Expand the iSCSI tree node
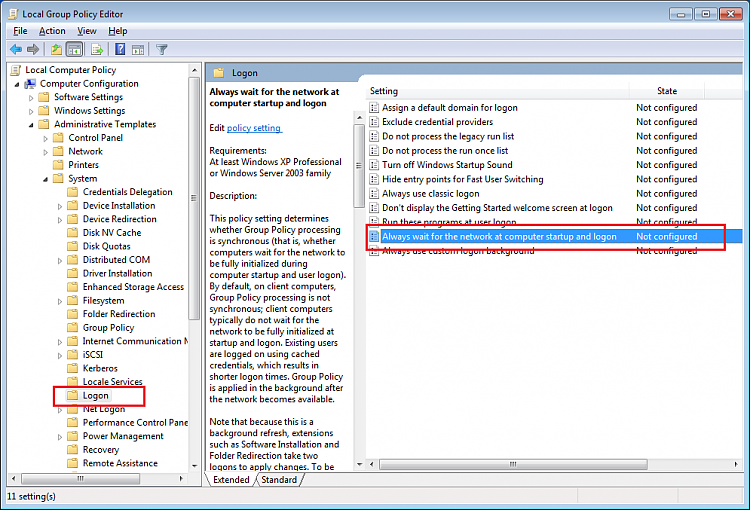The width and height of the screenshot is (750, 510). coord(60,355)
